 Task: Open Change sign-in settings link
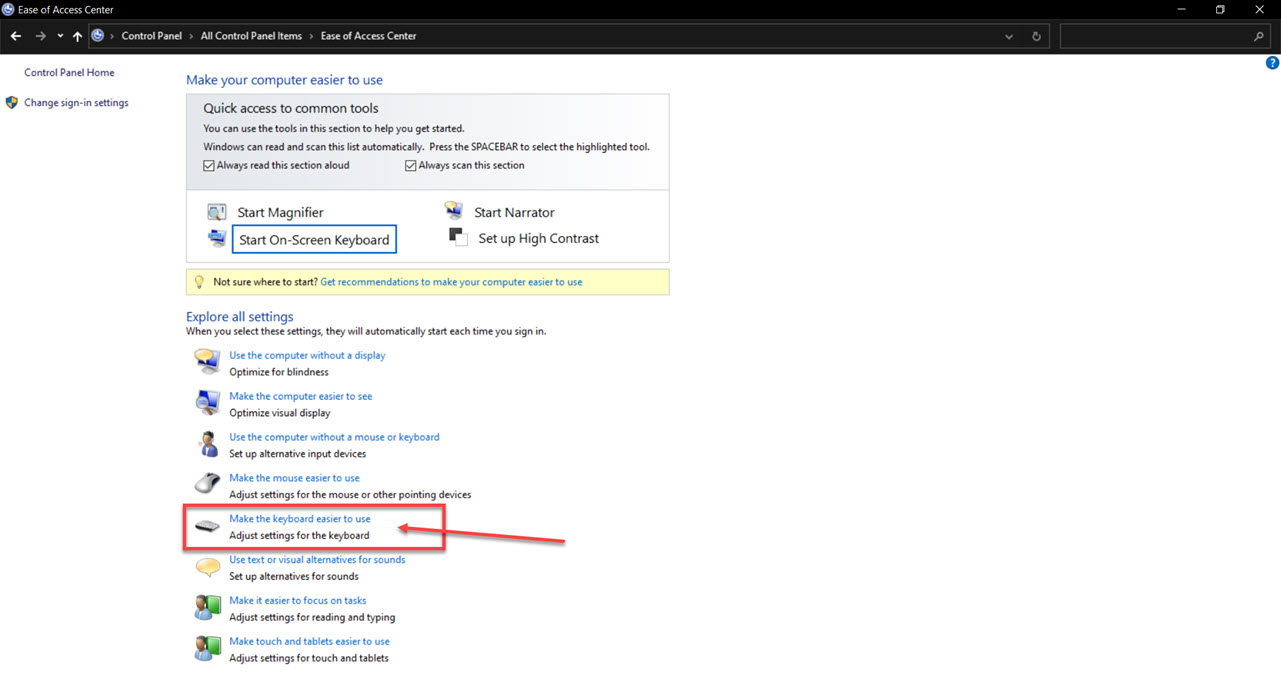(x=76, y=103)
